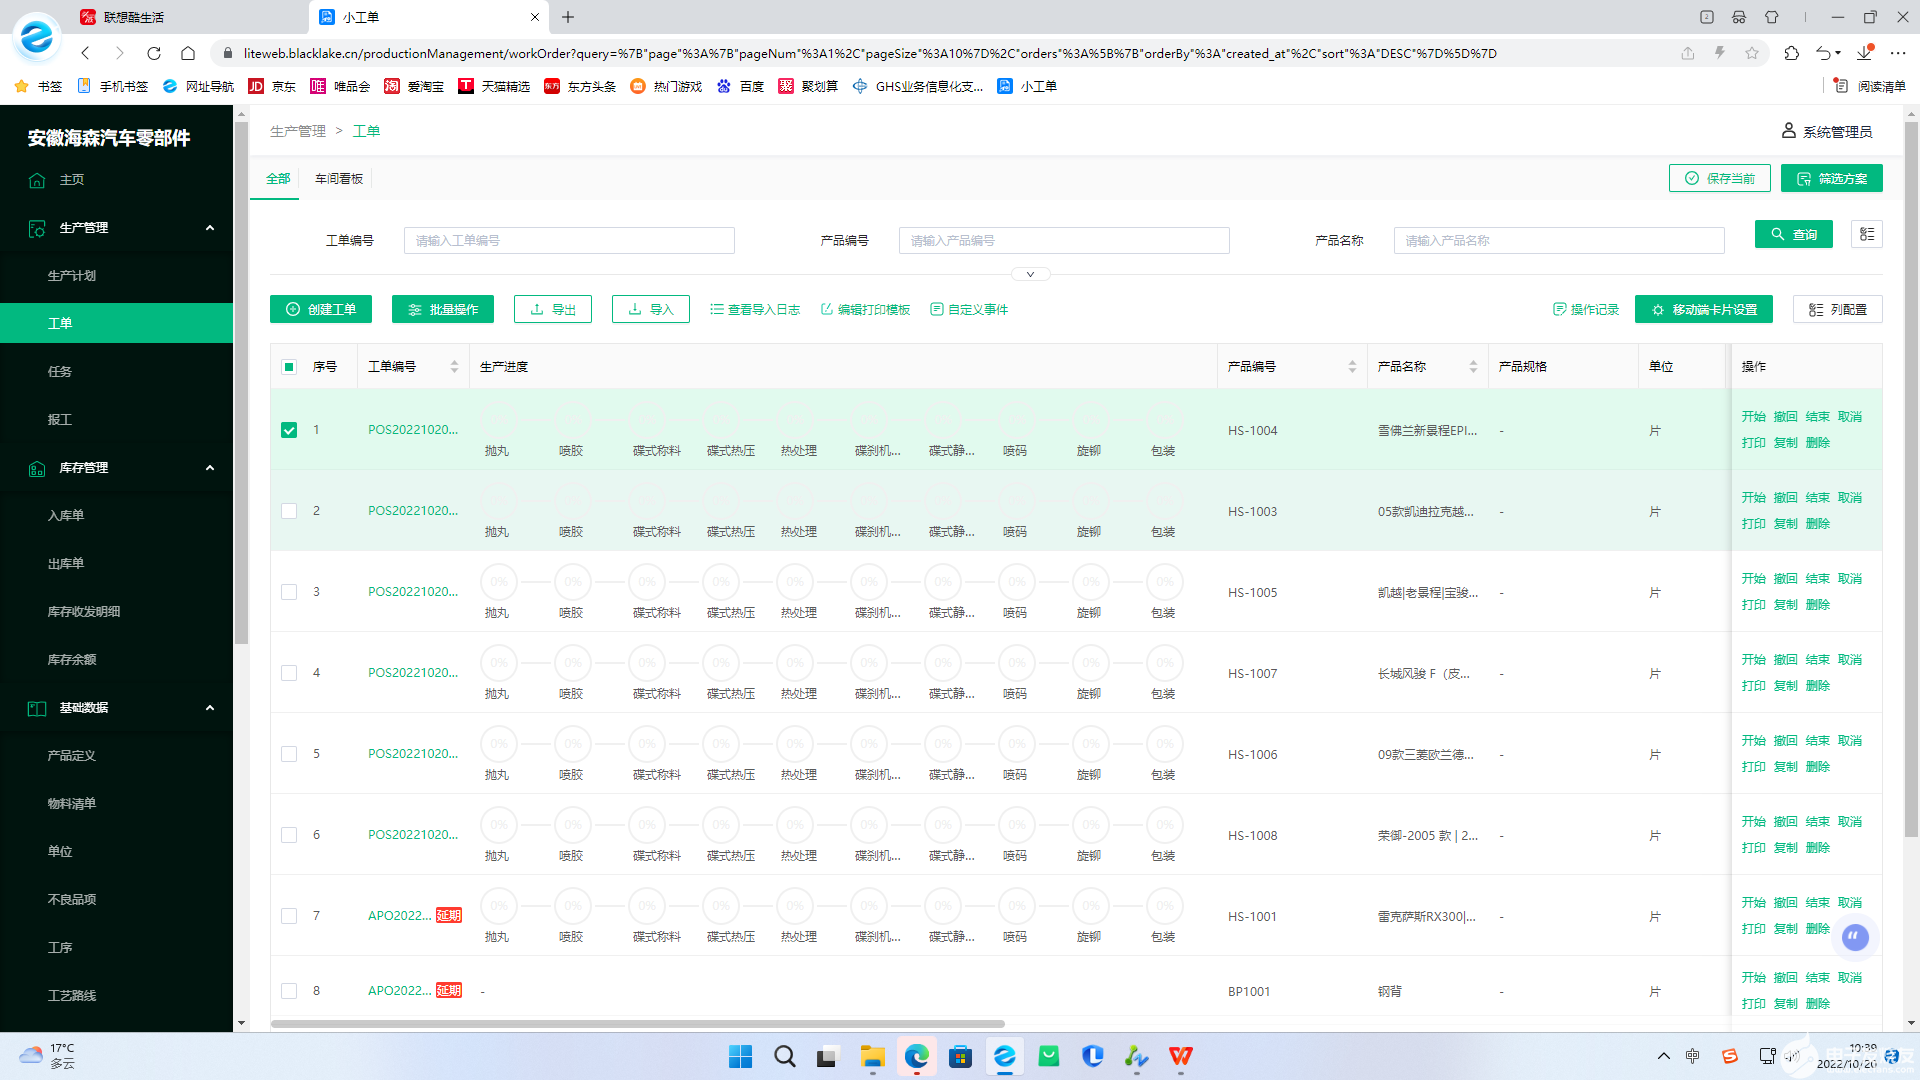The width and height of the screenshot is (1920, 1080).
Task: Click the 生产管理 sidebar section icon
Action: pyautogui.click(x=37, y=228)
